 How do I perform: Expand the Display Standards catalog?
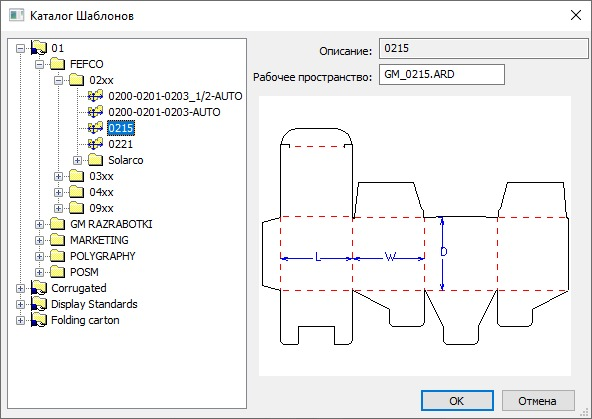click(x=20, y=304)
